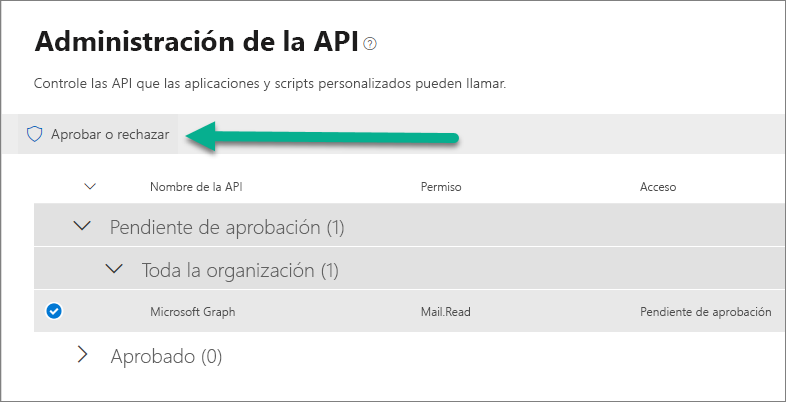Screen dimensions: 786x402
Task: Collapse the Toda la organización chevron
Action: [x=114, y=270]
